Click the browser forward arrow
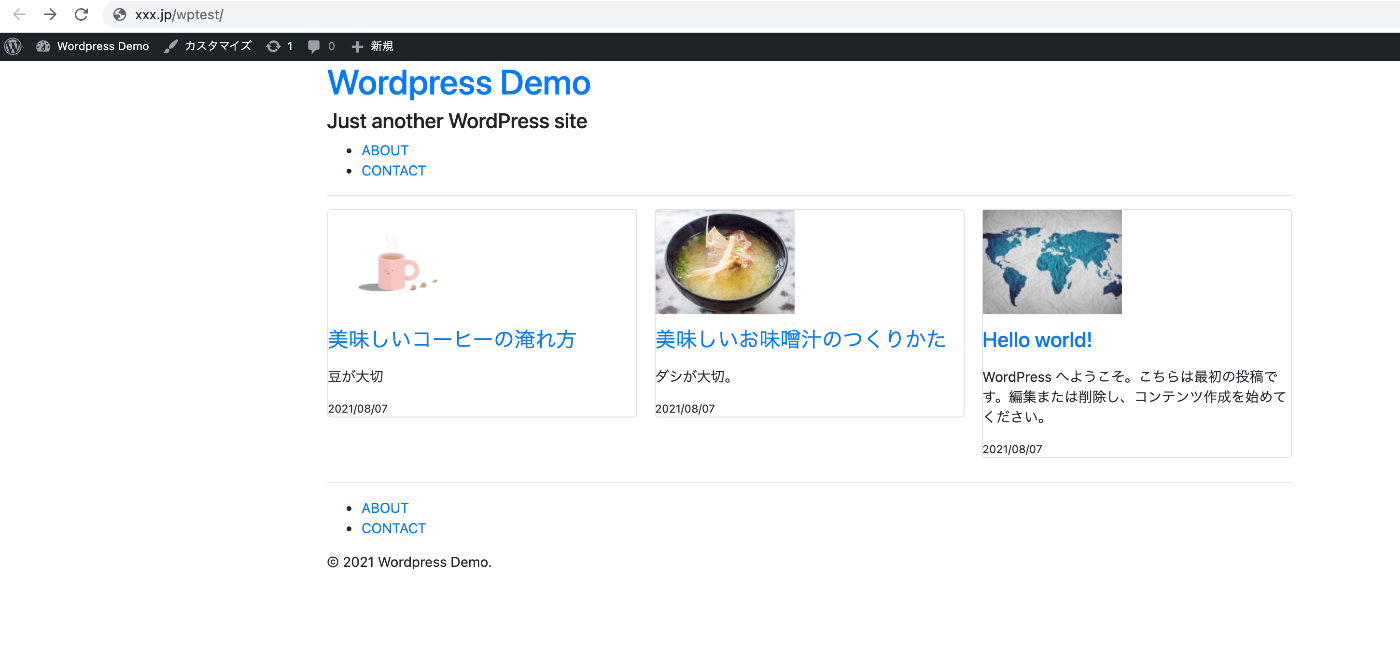The image size is (1400, 645). pos(50,15)
